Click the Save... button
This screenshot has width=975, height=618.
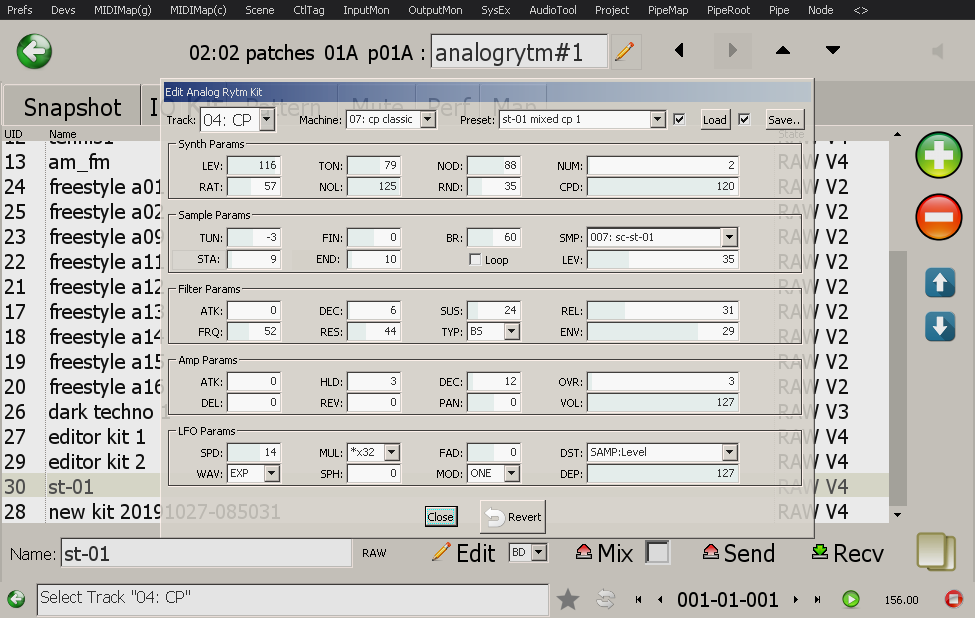785,120
